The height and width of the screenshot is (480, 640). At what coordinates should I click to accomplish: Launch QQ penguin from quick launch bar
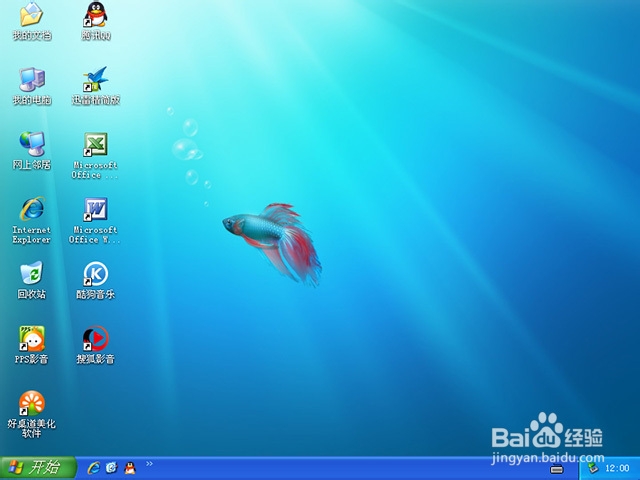tap(130, 468)
